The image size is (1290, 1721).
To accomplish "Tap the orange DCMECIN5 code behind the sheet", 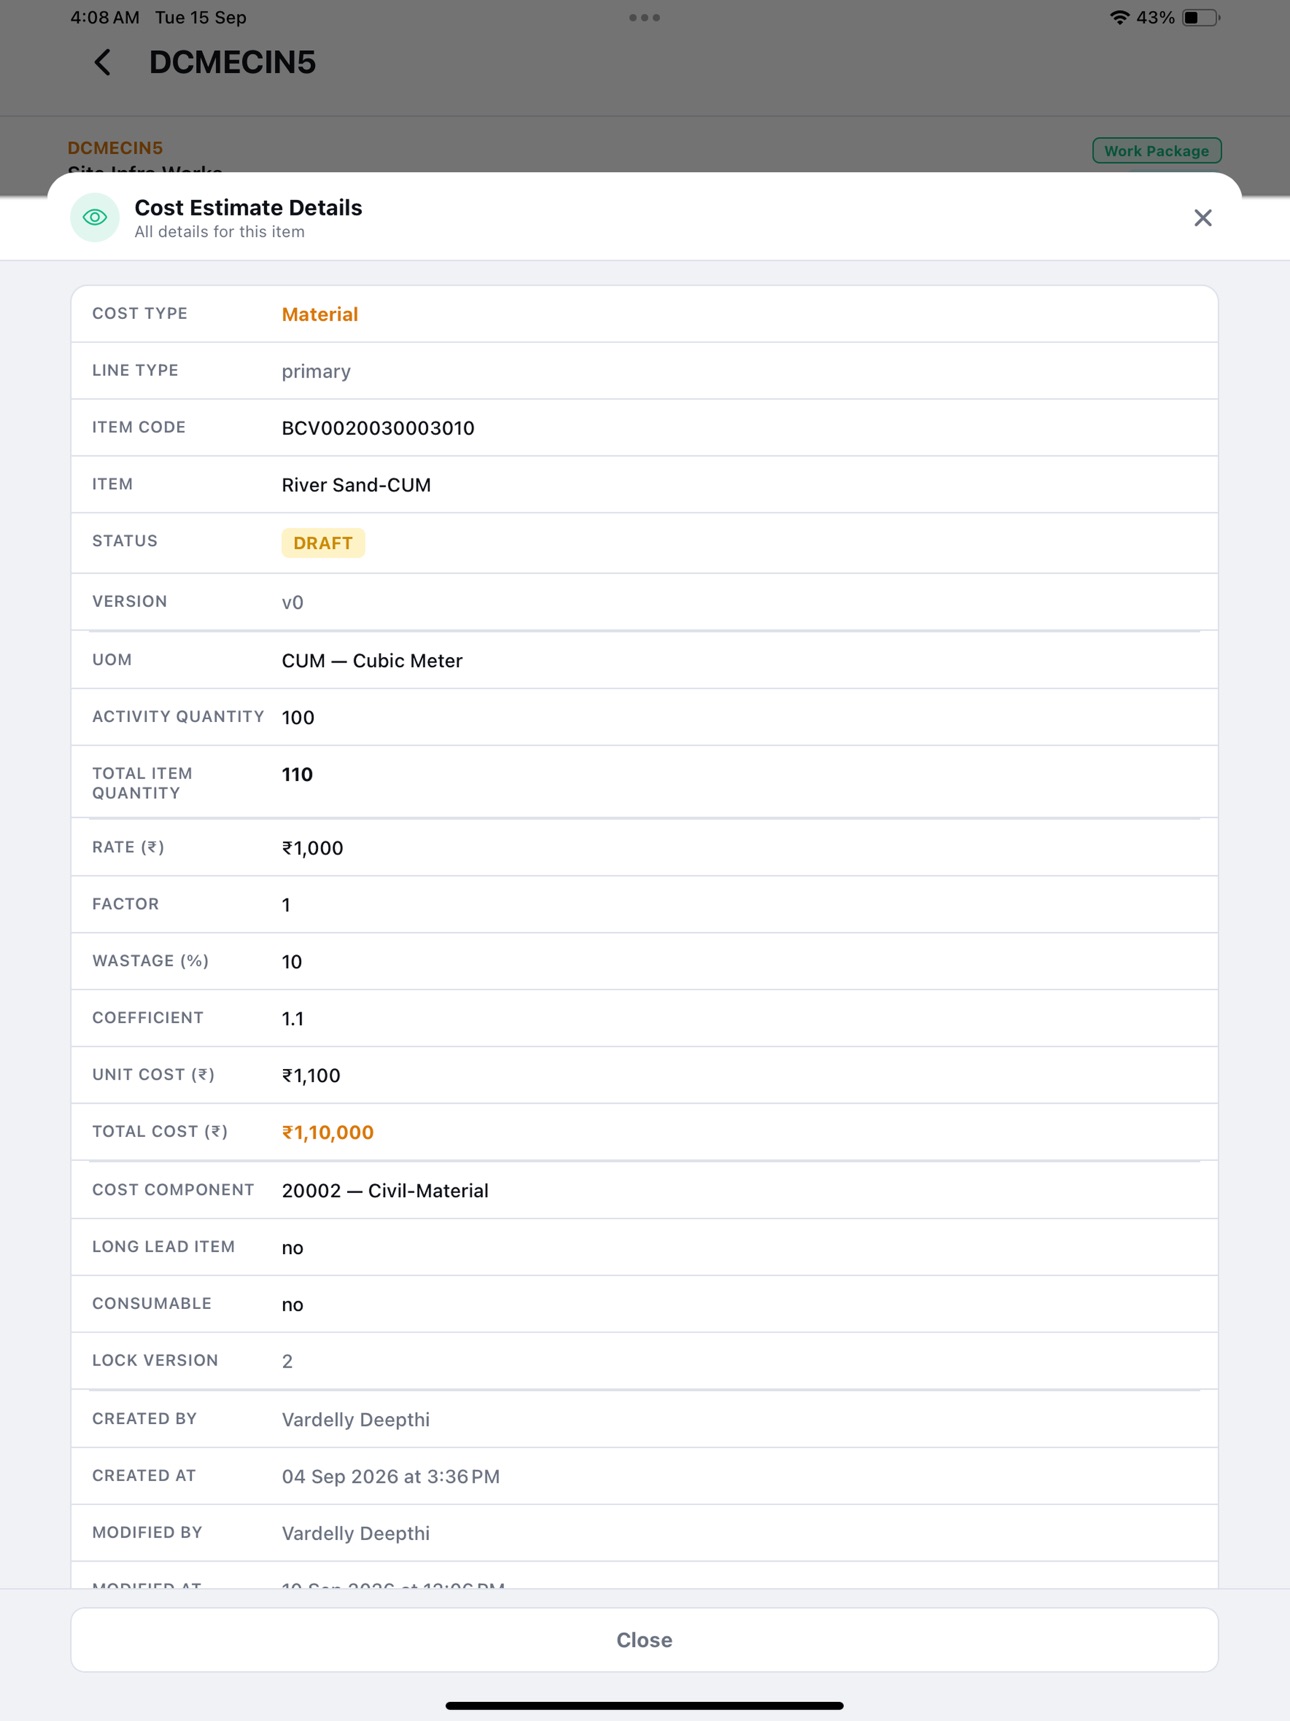I will click(115, 148).
